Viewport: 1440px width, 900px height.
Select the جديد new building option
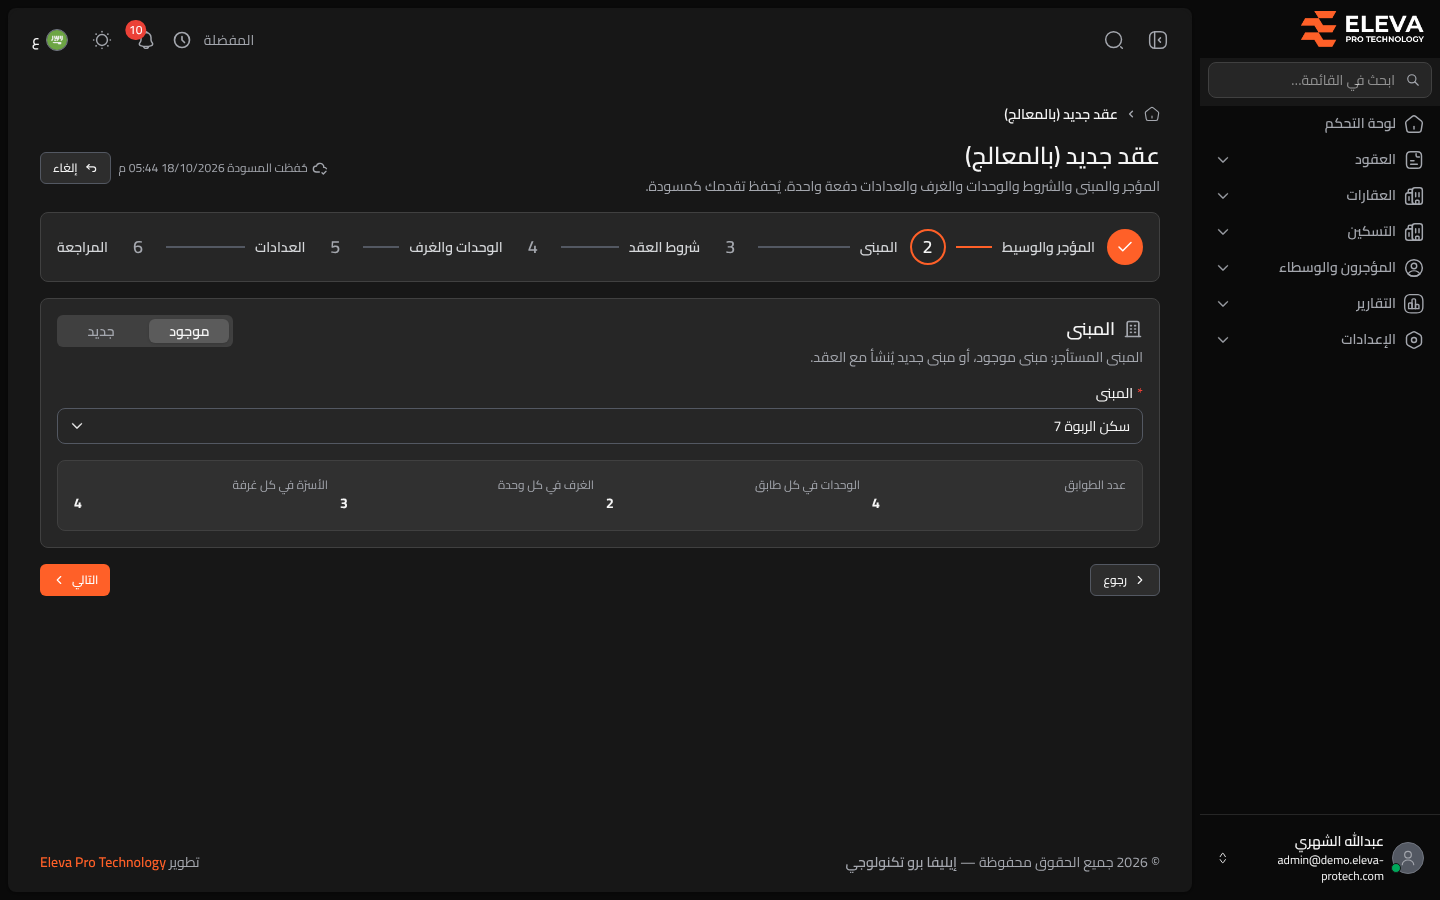click(x=101, y=331)
